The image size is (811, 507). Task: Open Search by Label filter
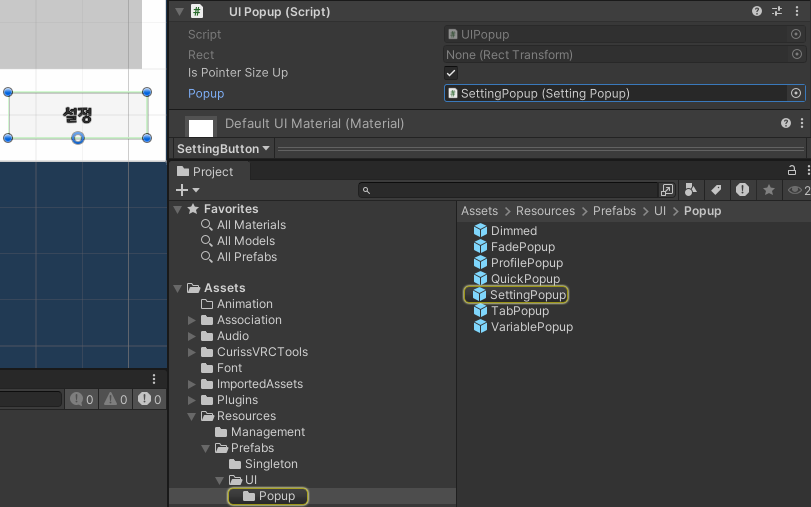pos(716,190)
